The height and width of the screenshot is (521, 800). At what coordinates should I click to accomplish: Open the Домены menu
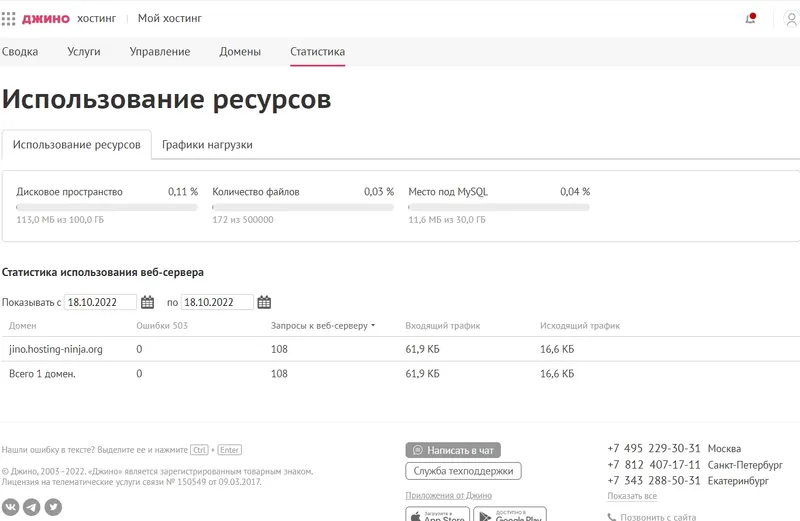tap(240, 52)
